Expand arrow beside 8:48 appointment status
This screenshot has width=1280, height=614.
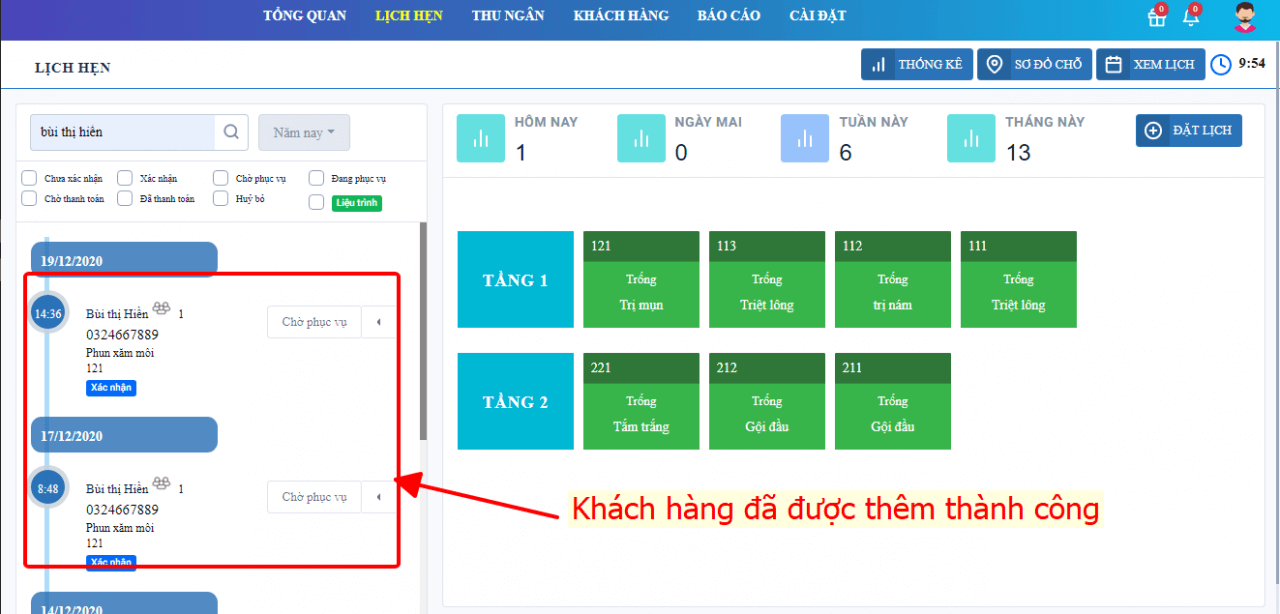(x=378, y=497)
